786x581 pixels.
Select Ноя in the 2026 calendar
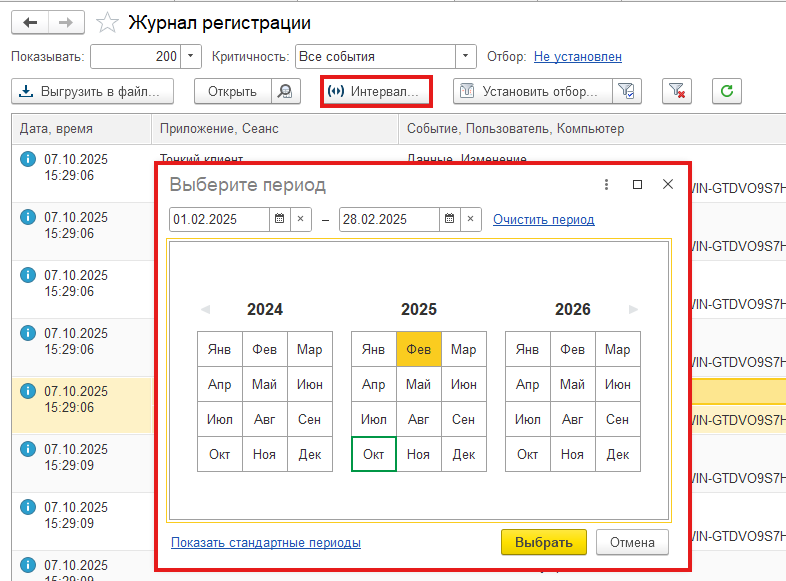572,454
